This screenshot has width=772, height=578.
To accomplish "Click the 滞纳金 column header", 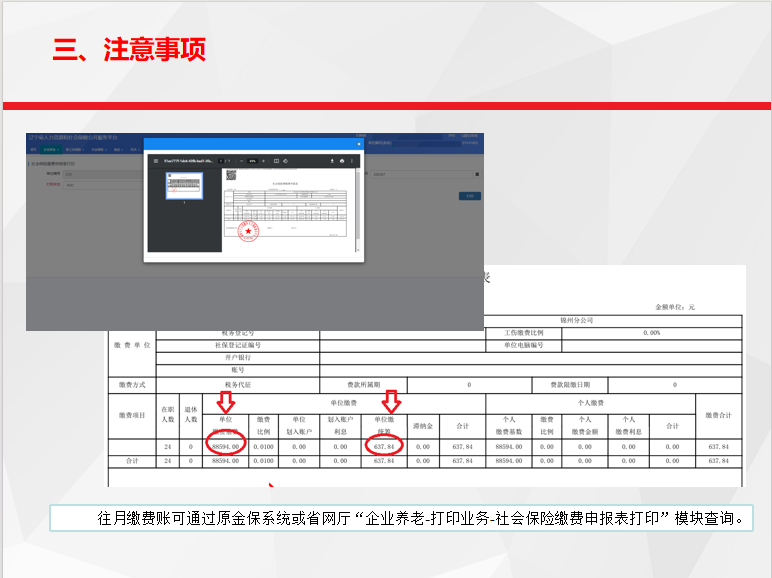I will [x=423, y=426].
